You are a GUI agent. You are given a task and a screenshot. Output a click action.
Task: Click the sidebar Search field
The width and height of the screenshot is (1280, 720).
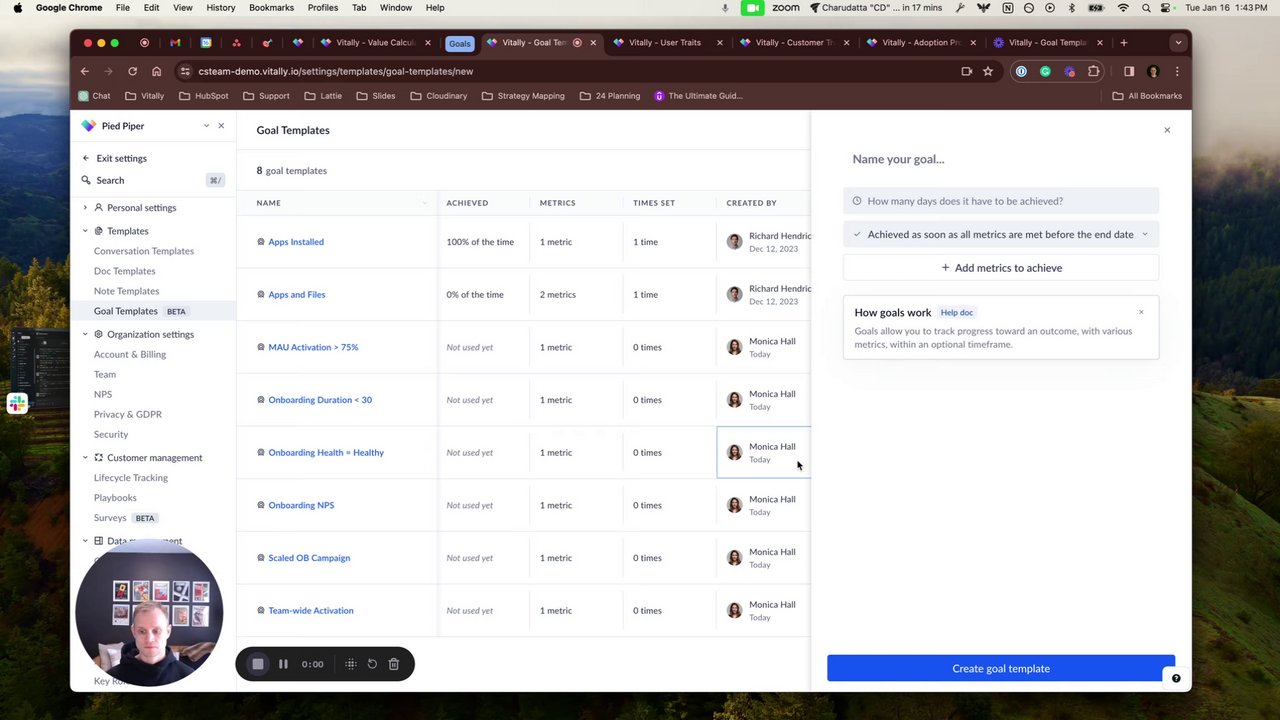click(153, 180)
